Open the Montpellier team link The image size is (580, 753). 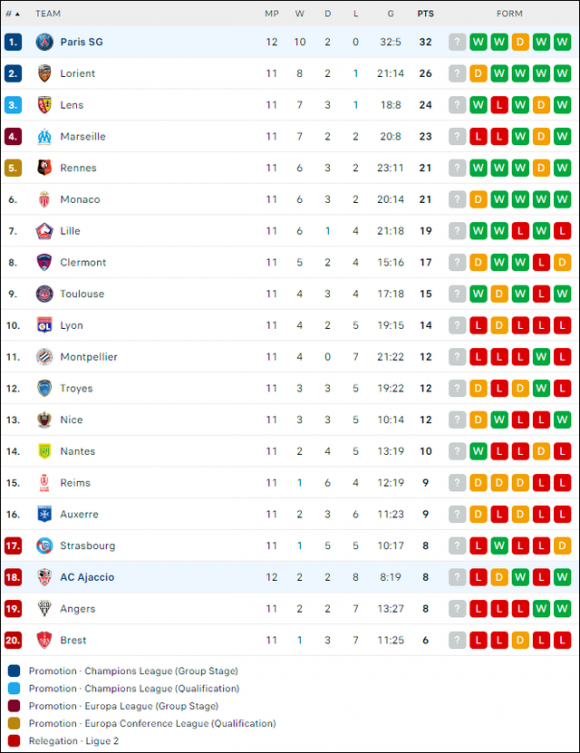pos(89,357)
